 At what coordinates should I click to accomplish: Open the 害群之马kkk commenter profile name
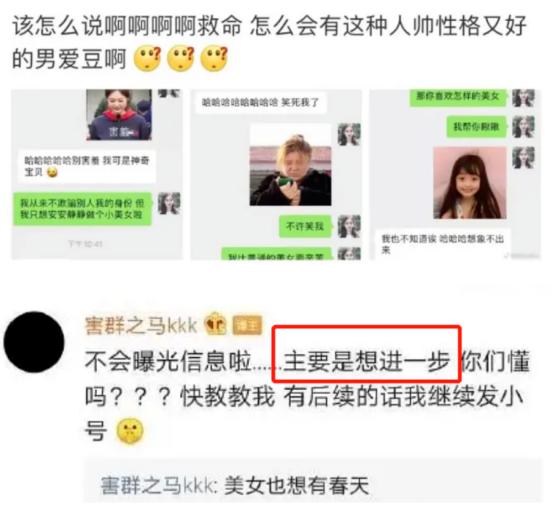[141, 325]
